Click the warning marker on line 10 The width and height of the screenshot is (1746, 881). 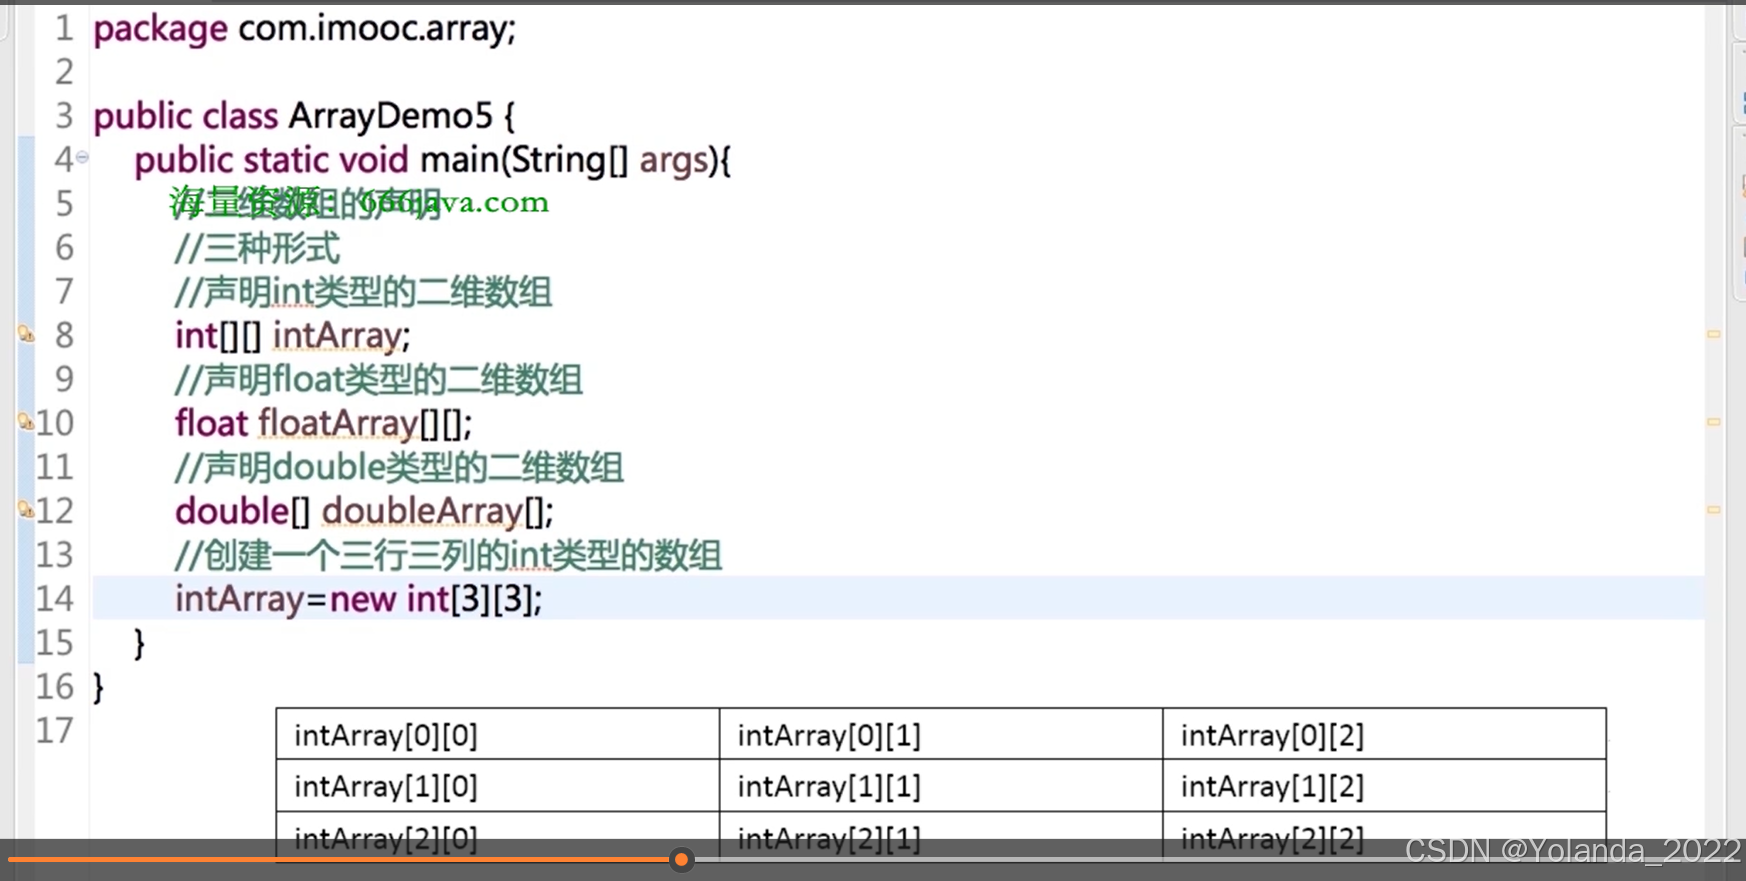[26, 422]
